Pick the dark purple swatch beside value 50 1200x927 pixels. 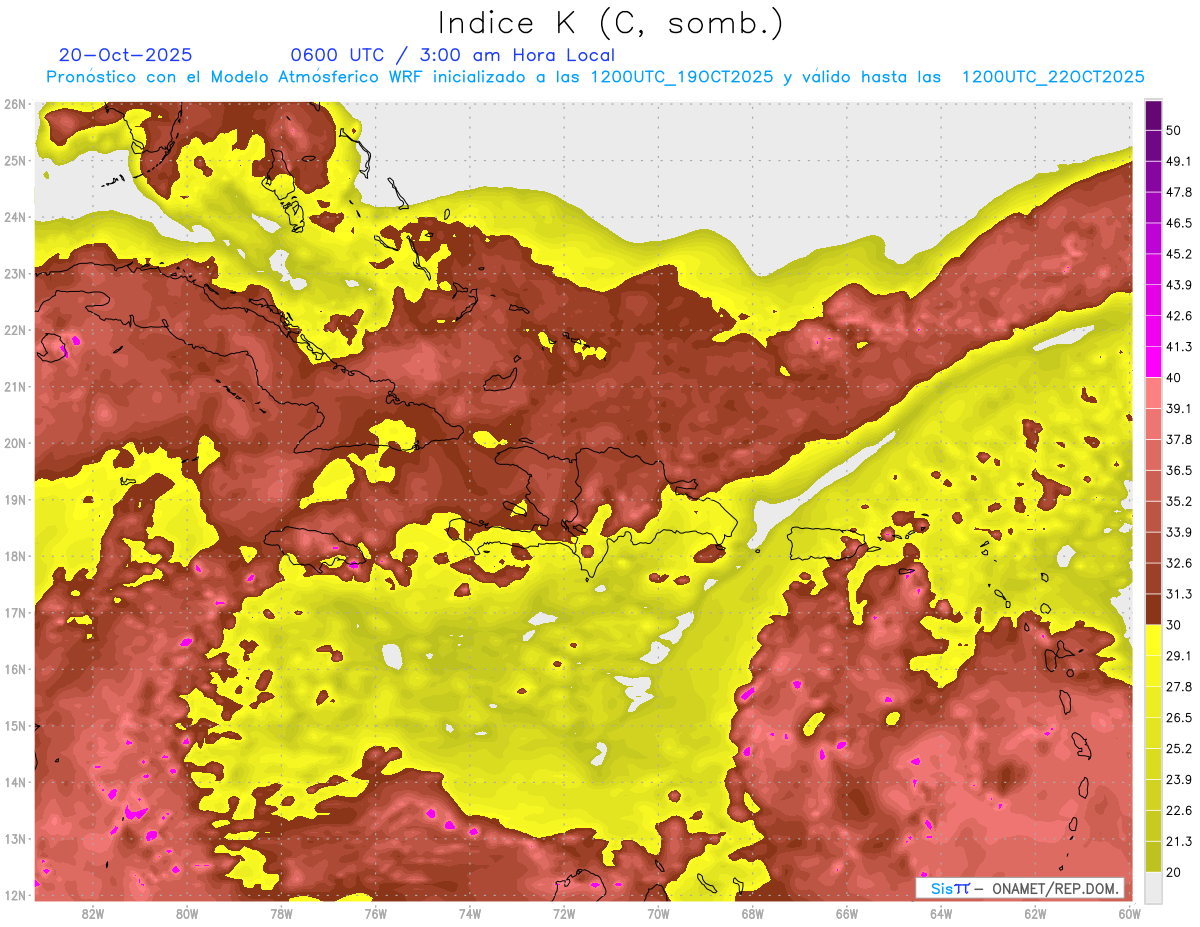coord(1153,116)
